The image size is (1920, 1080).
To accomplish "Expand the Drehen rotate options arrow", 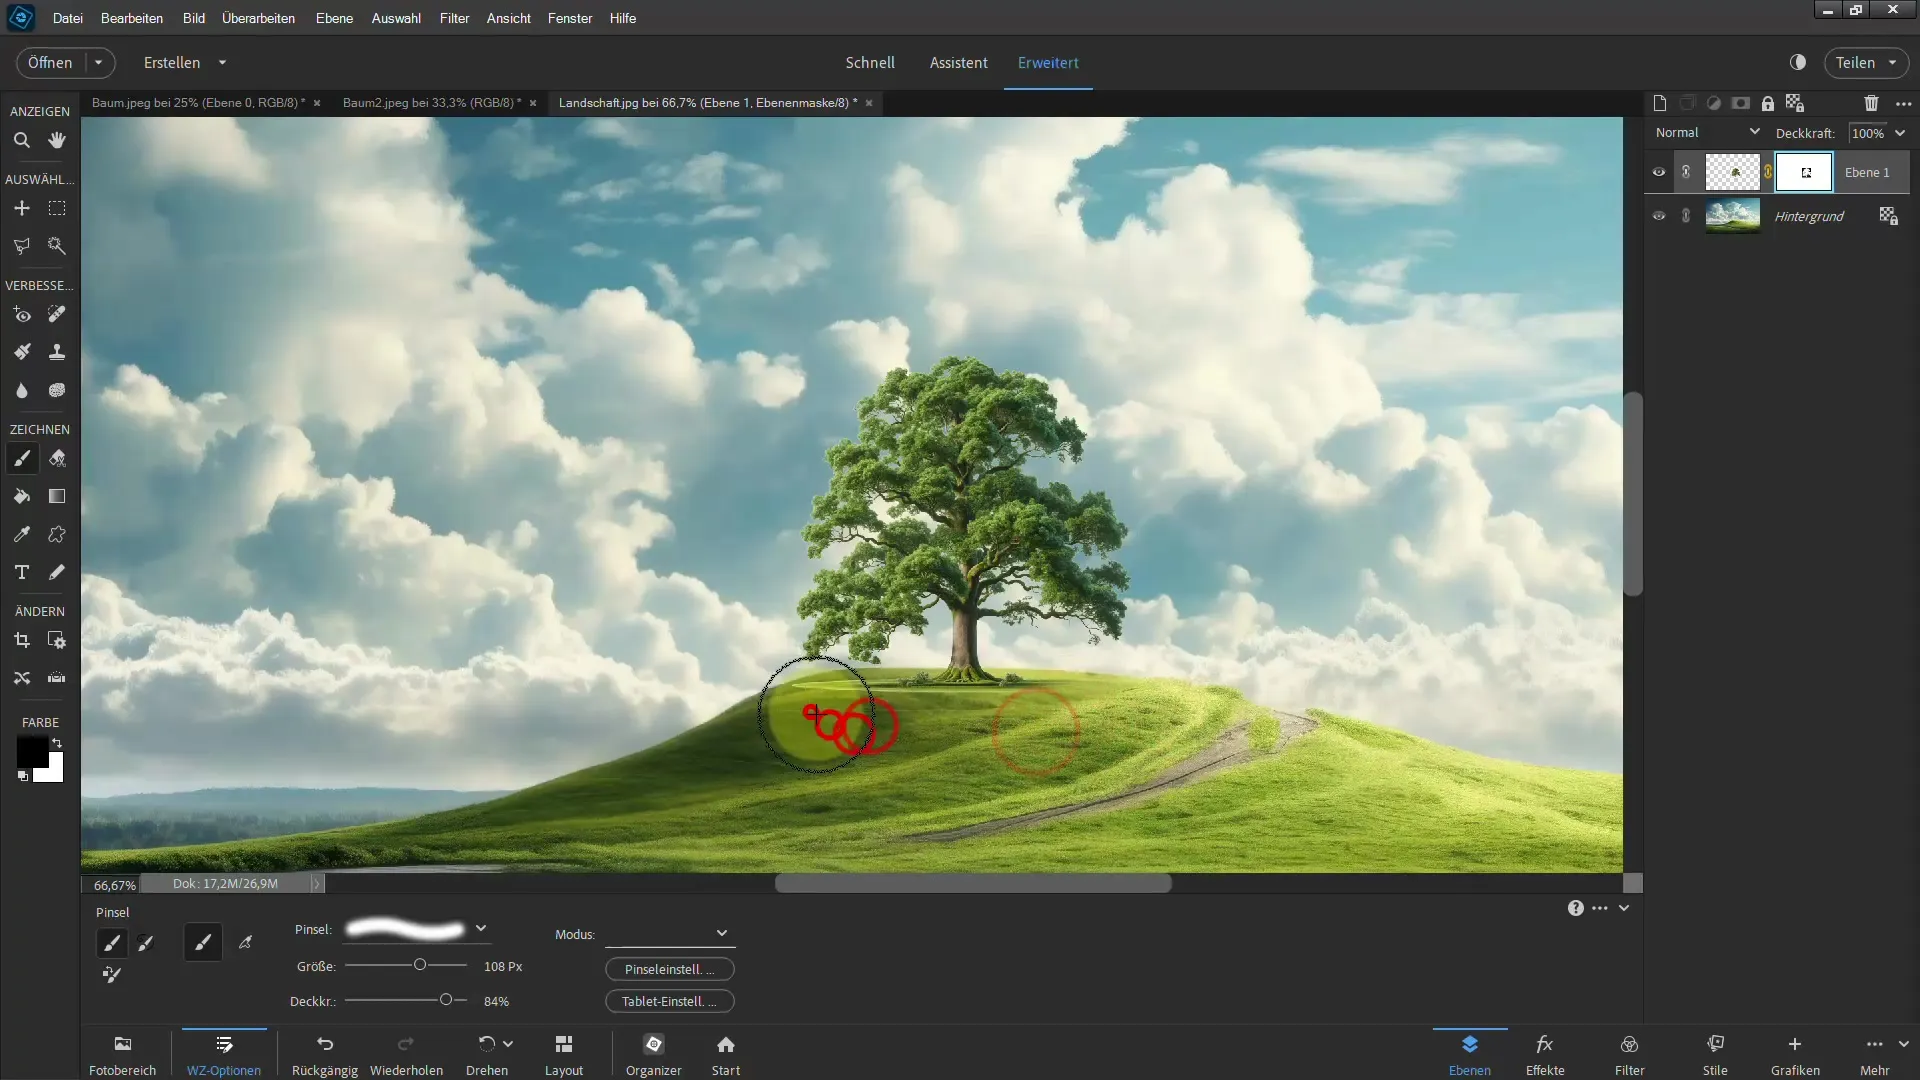I will pyautogui.click(x=508, y=1043).
